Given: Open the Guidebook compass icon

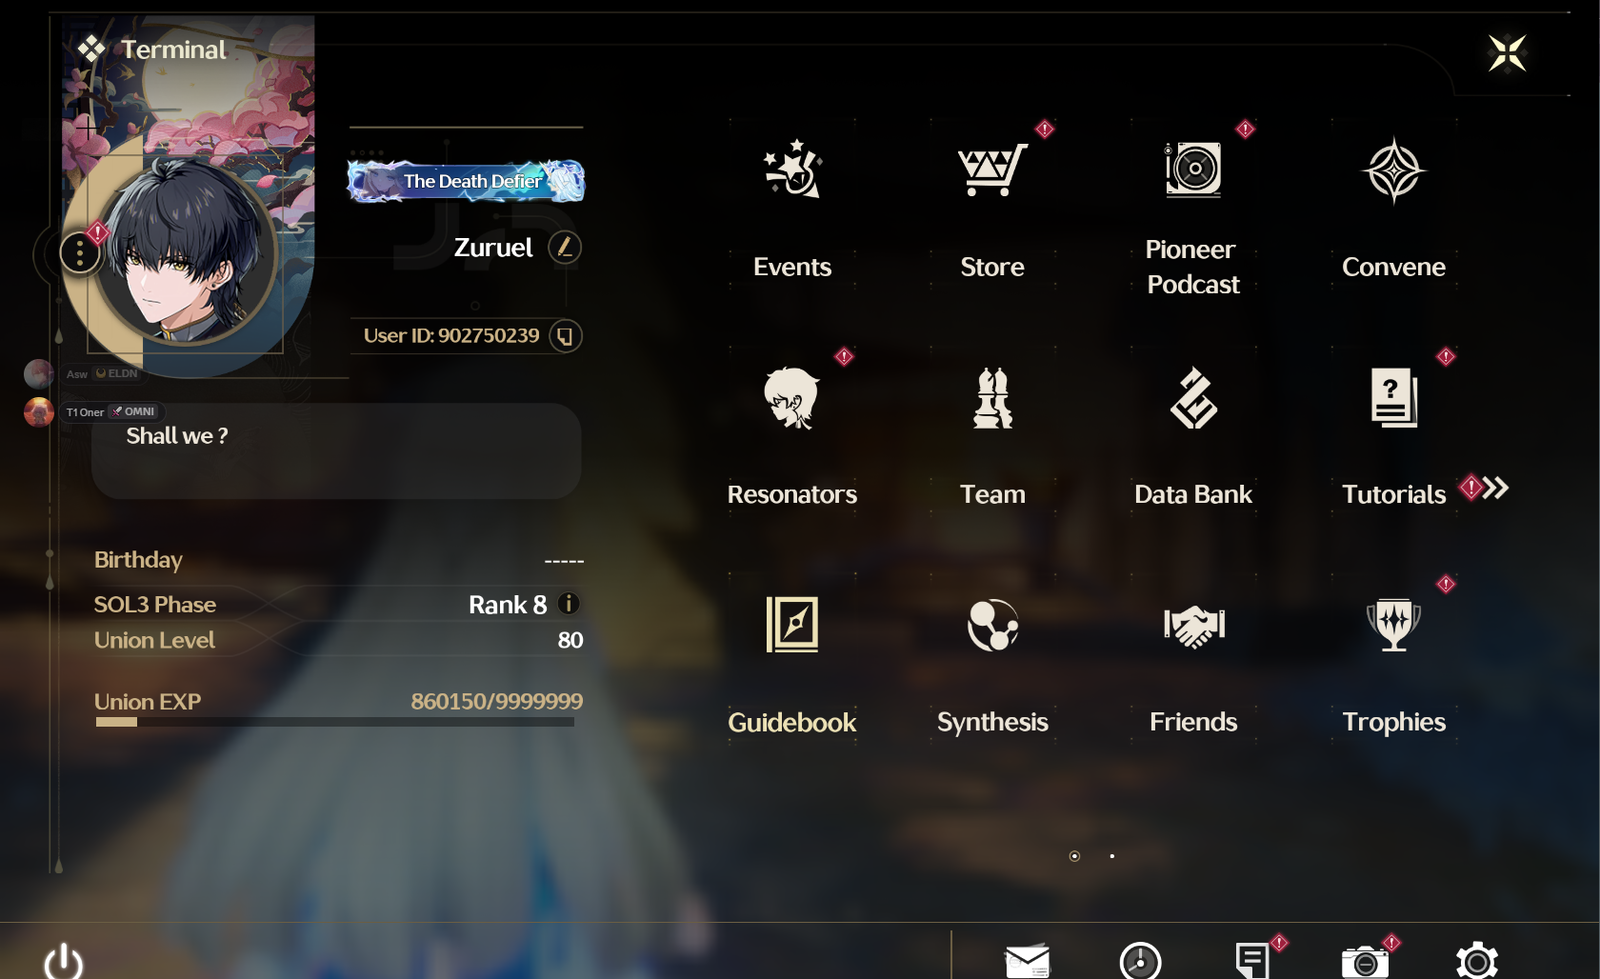Looking at the screenshot, I should coord(792,624).
